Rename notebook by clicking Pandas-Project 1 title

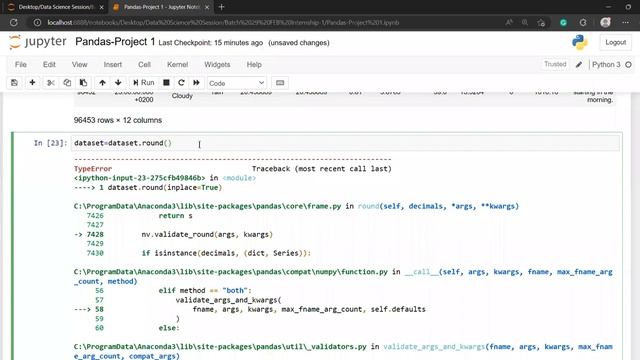point(115,42)
